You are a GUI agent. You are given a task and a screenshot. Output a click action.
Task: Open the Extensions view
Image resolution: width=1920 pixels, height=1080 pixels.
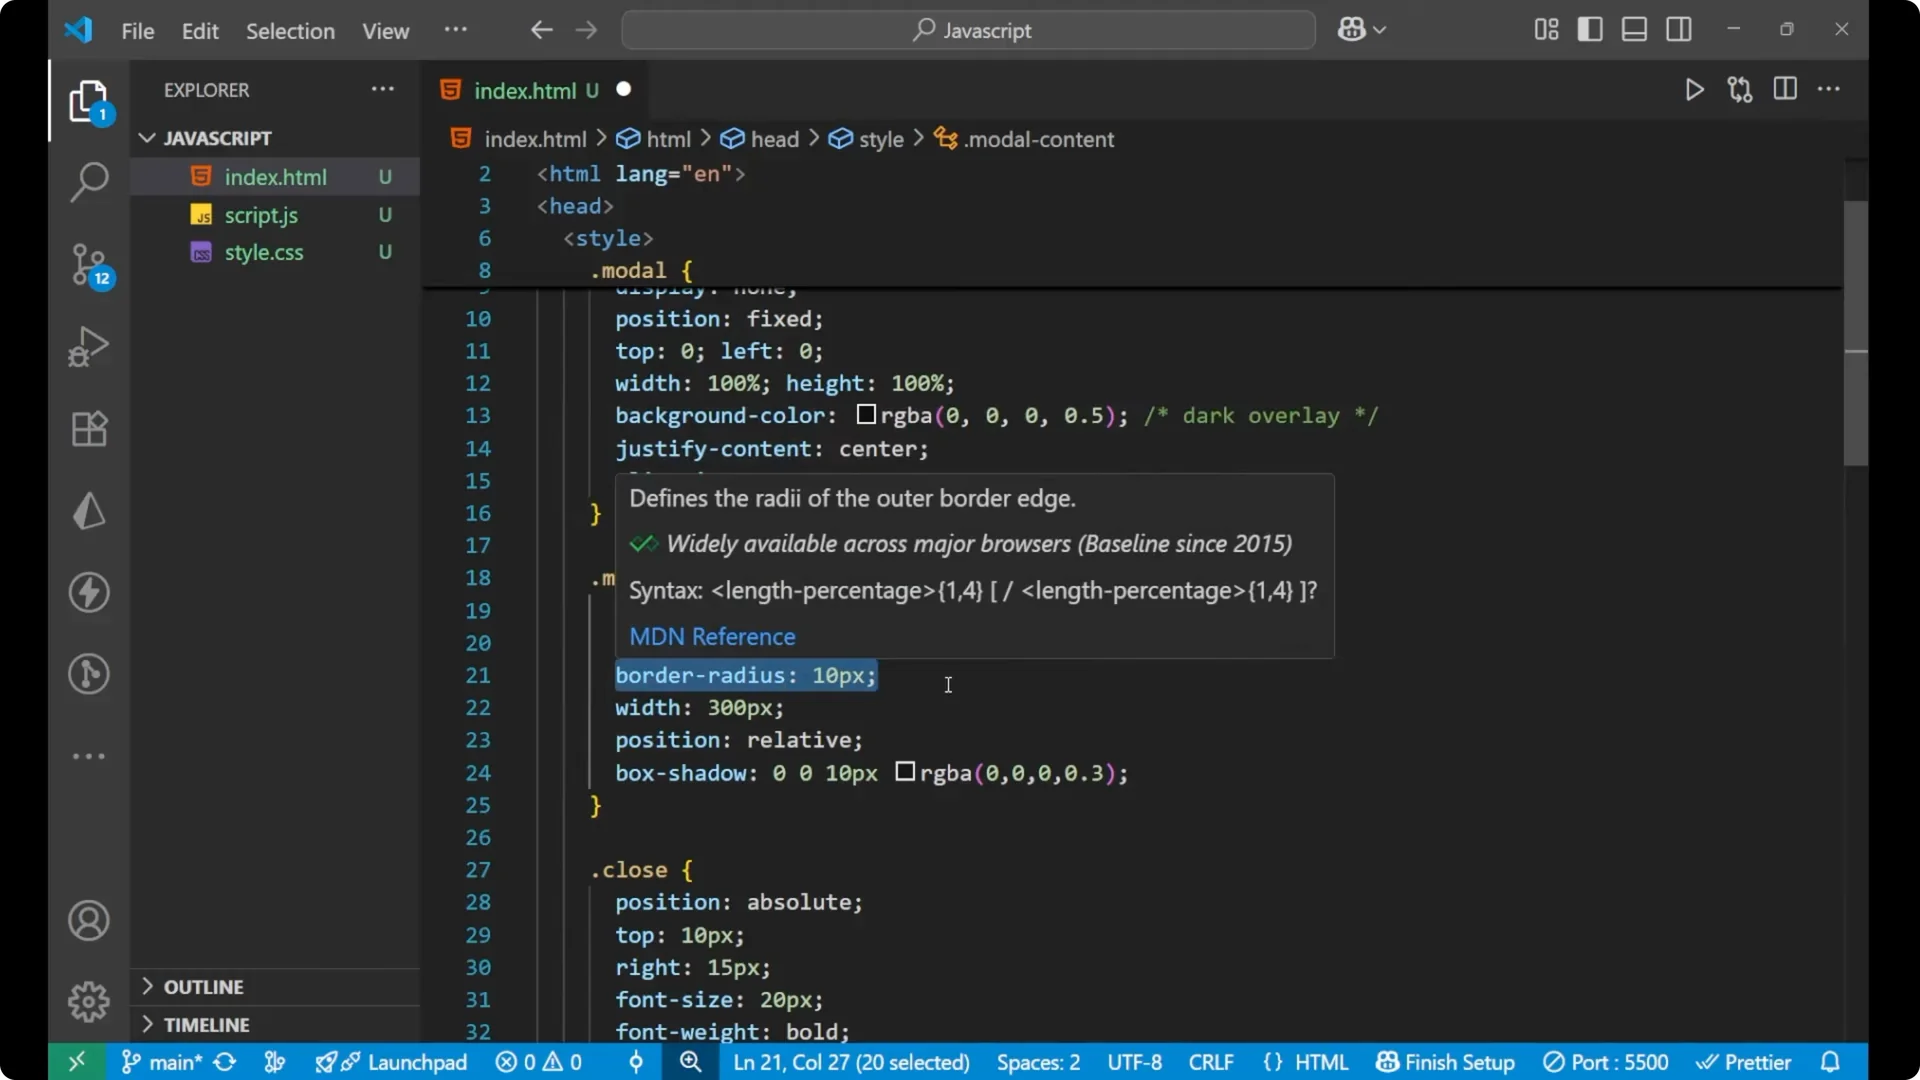(88, 428)
